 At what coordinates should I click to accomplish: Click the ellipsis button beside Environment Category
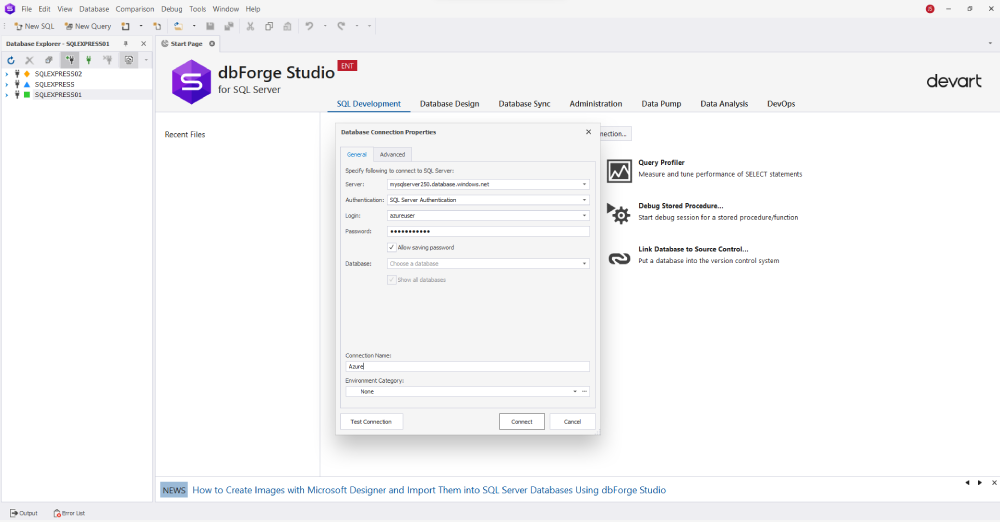tap(584, 392)
